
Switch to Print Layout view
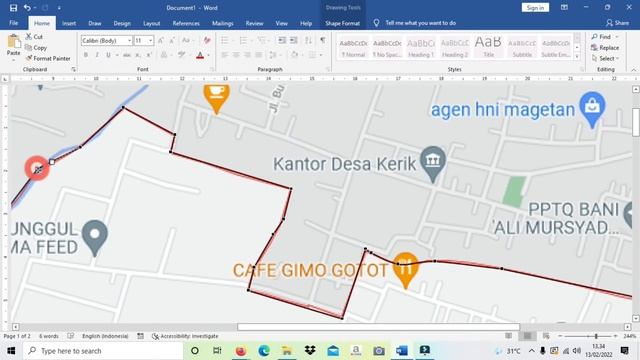527,336
